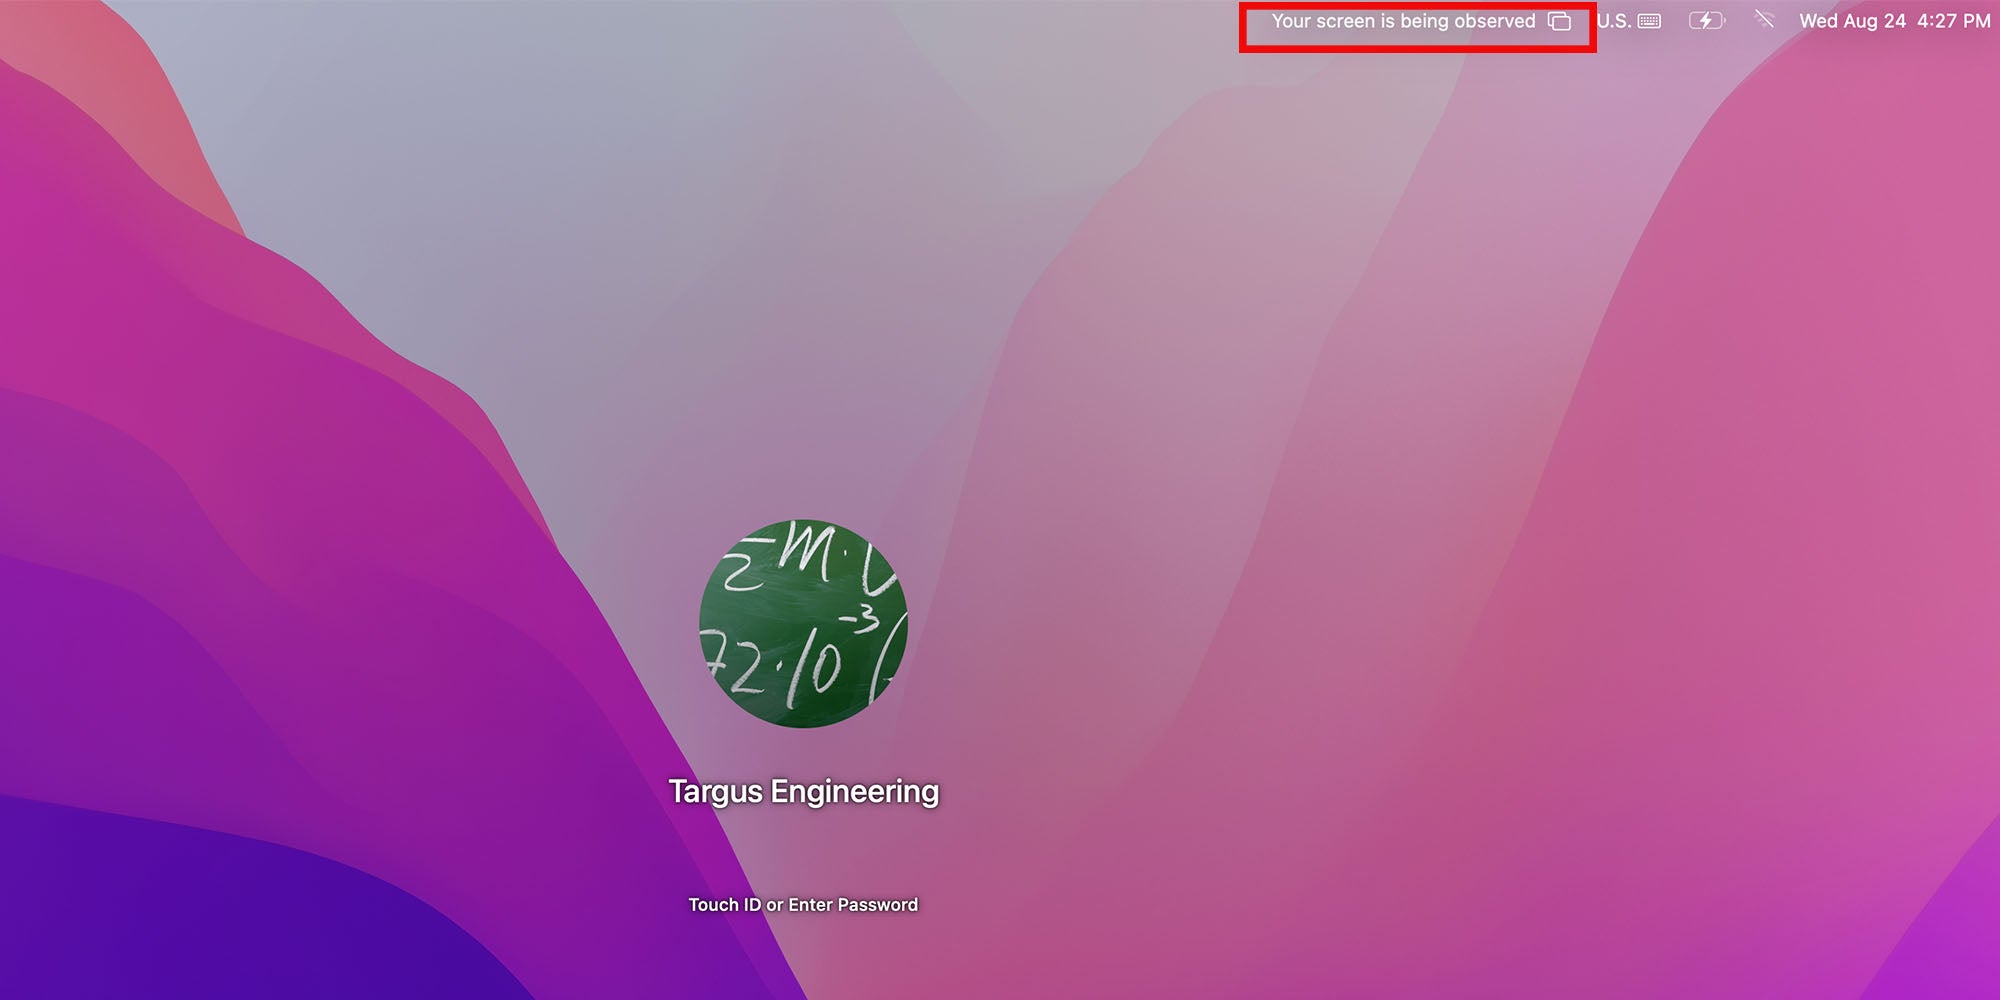The image size is (2000, 1000).
Task: Click the word "observed" in menu bar
Action: pos(1494,21)
